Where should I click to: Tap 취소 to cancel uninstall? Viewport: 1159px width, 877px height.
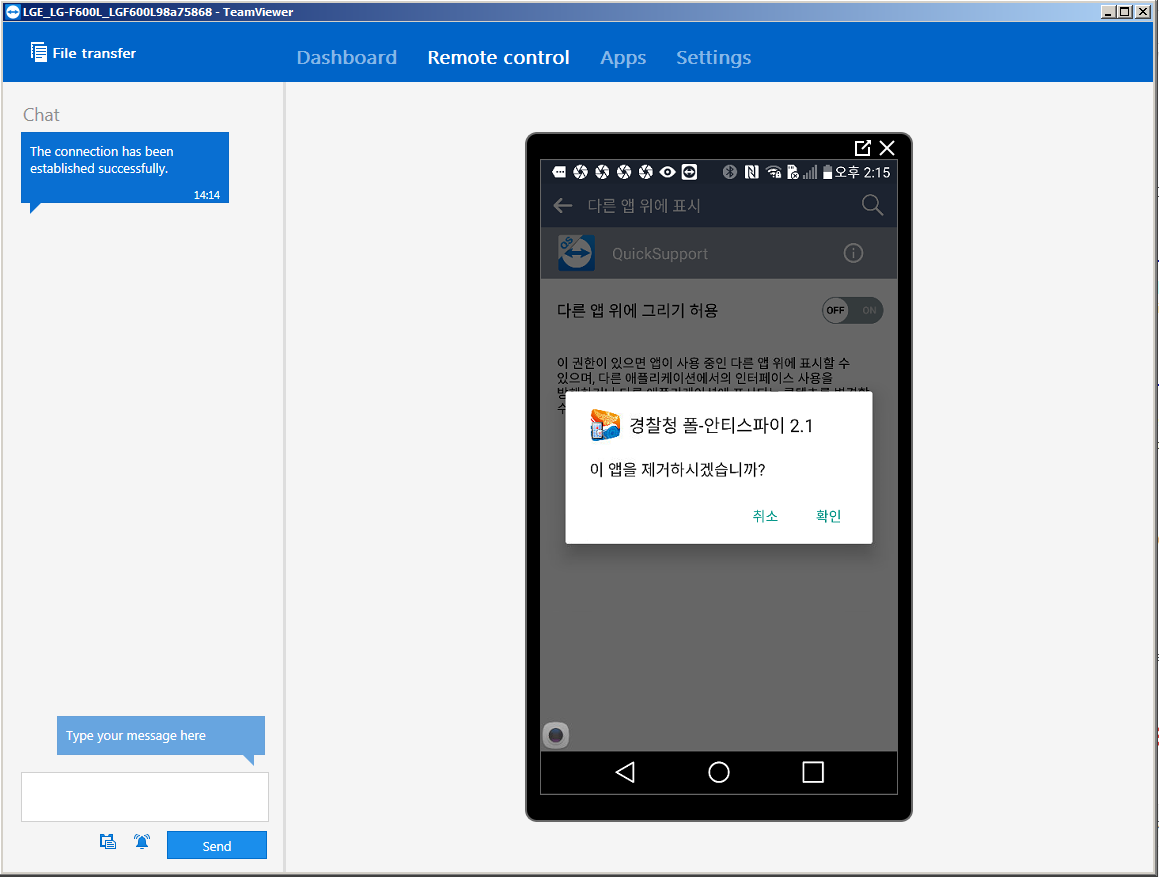pyautogui.click(x=765, y=516)
